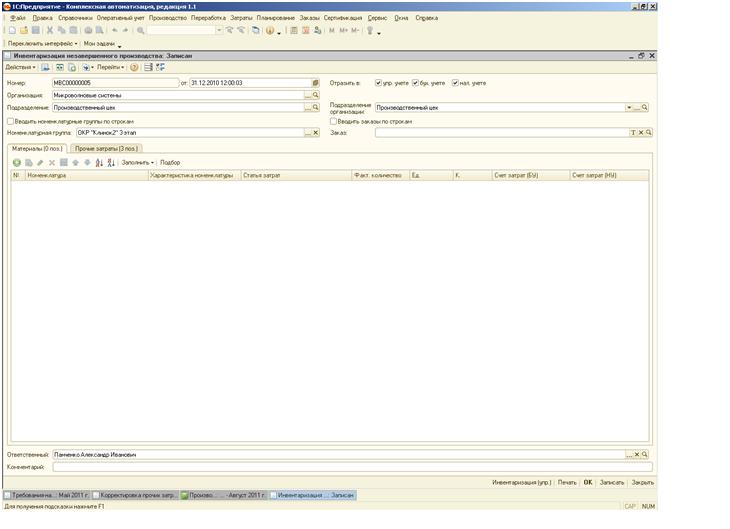Switch to Корректировка прочих затр. window tab
Image resolution: width=730 pixels, height=529 pixels.
tap(135, 495)
